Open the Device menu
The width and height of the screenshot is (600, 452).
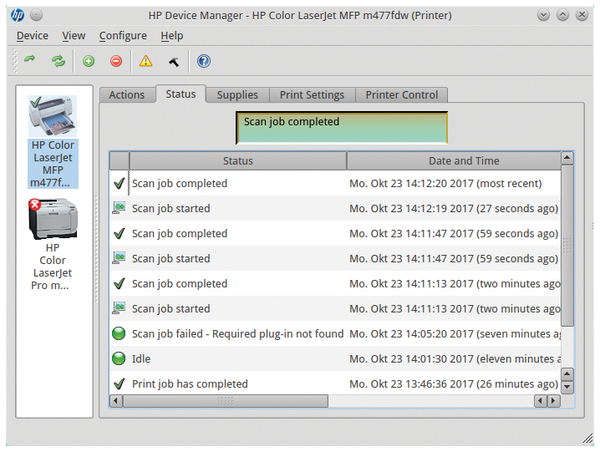click(32, 36)
